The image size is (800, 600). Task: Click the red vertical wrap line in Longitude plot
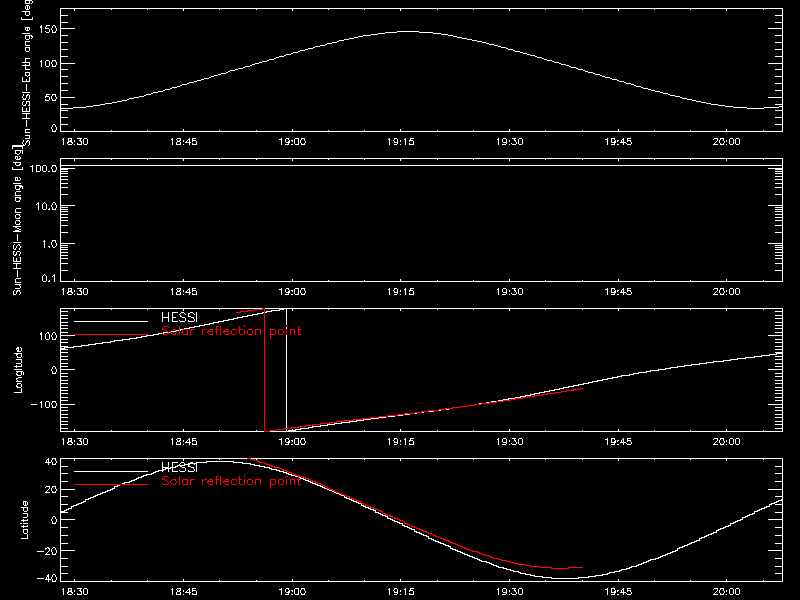coord(264,370)
